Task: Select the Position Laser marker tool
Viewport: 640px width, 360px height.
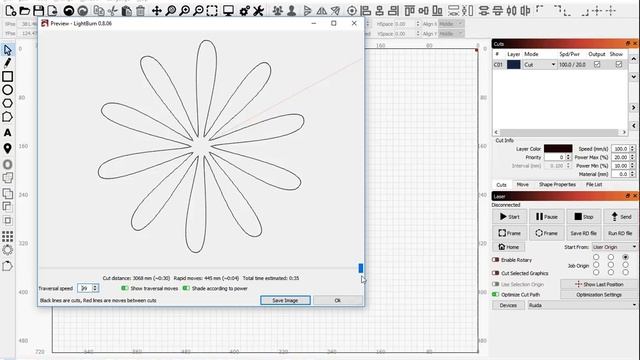Action: pyautogui.click(x=7, y=148)
